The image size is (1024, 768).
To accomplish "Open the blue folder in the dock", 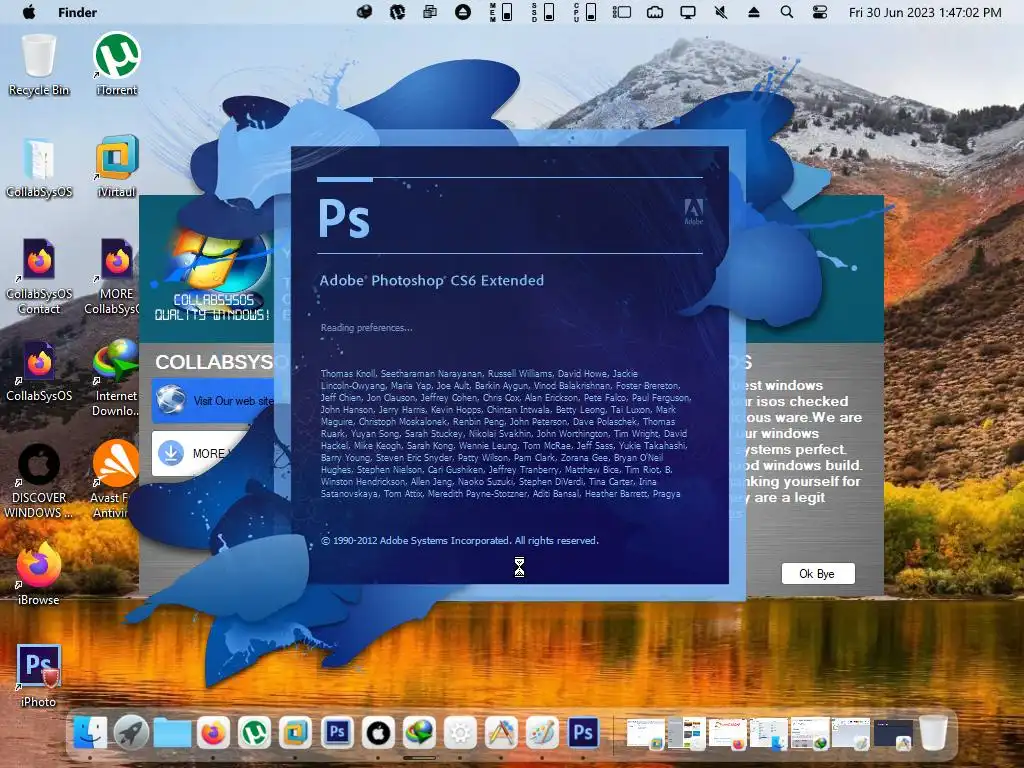I will pyautogui.click(x=172, y=733).
